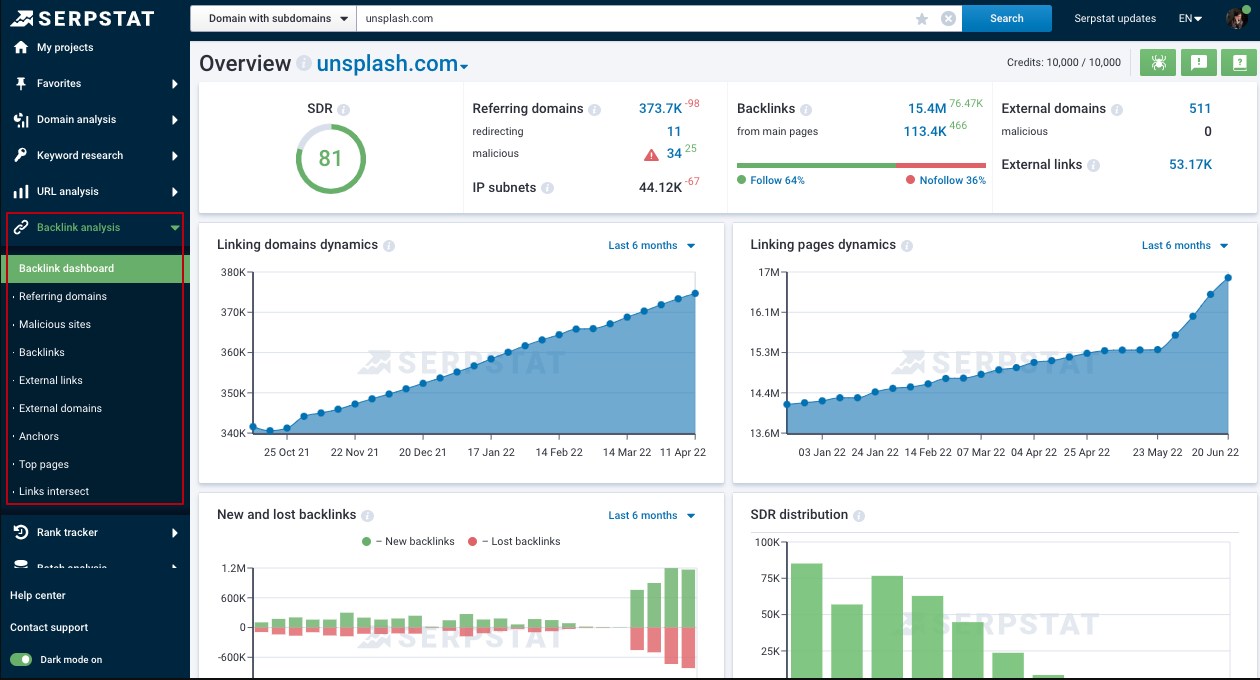Screen dimensions: 1260x680
Task: Open the Help center link
Action: pyautogui.click(x=38, y=596)
